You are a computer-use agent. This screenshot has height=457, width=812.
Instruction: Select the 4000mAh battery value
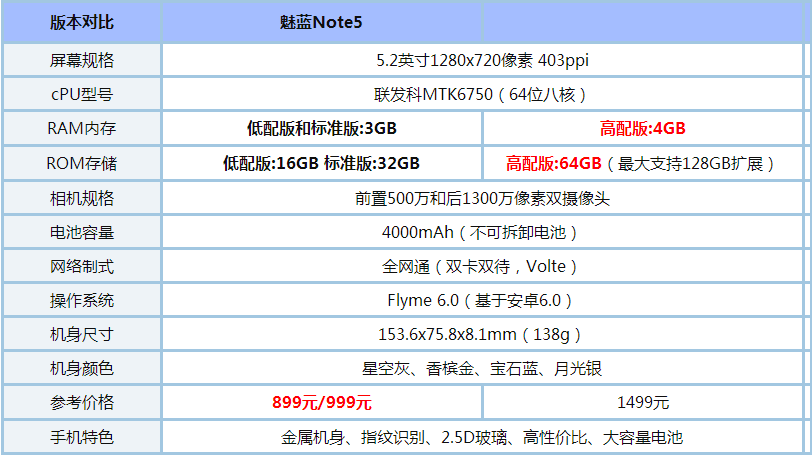coord(482,232)
